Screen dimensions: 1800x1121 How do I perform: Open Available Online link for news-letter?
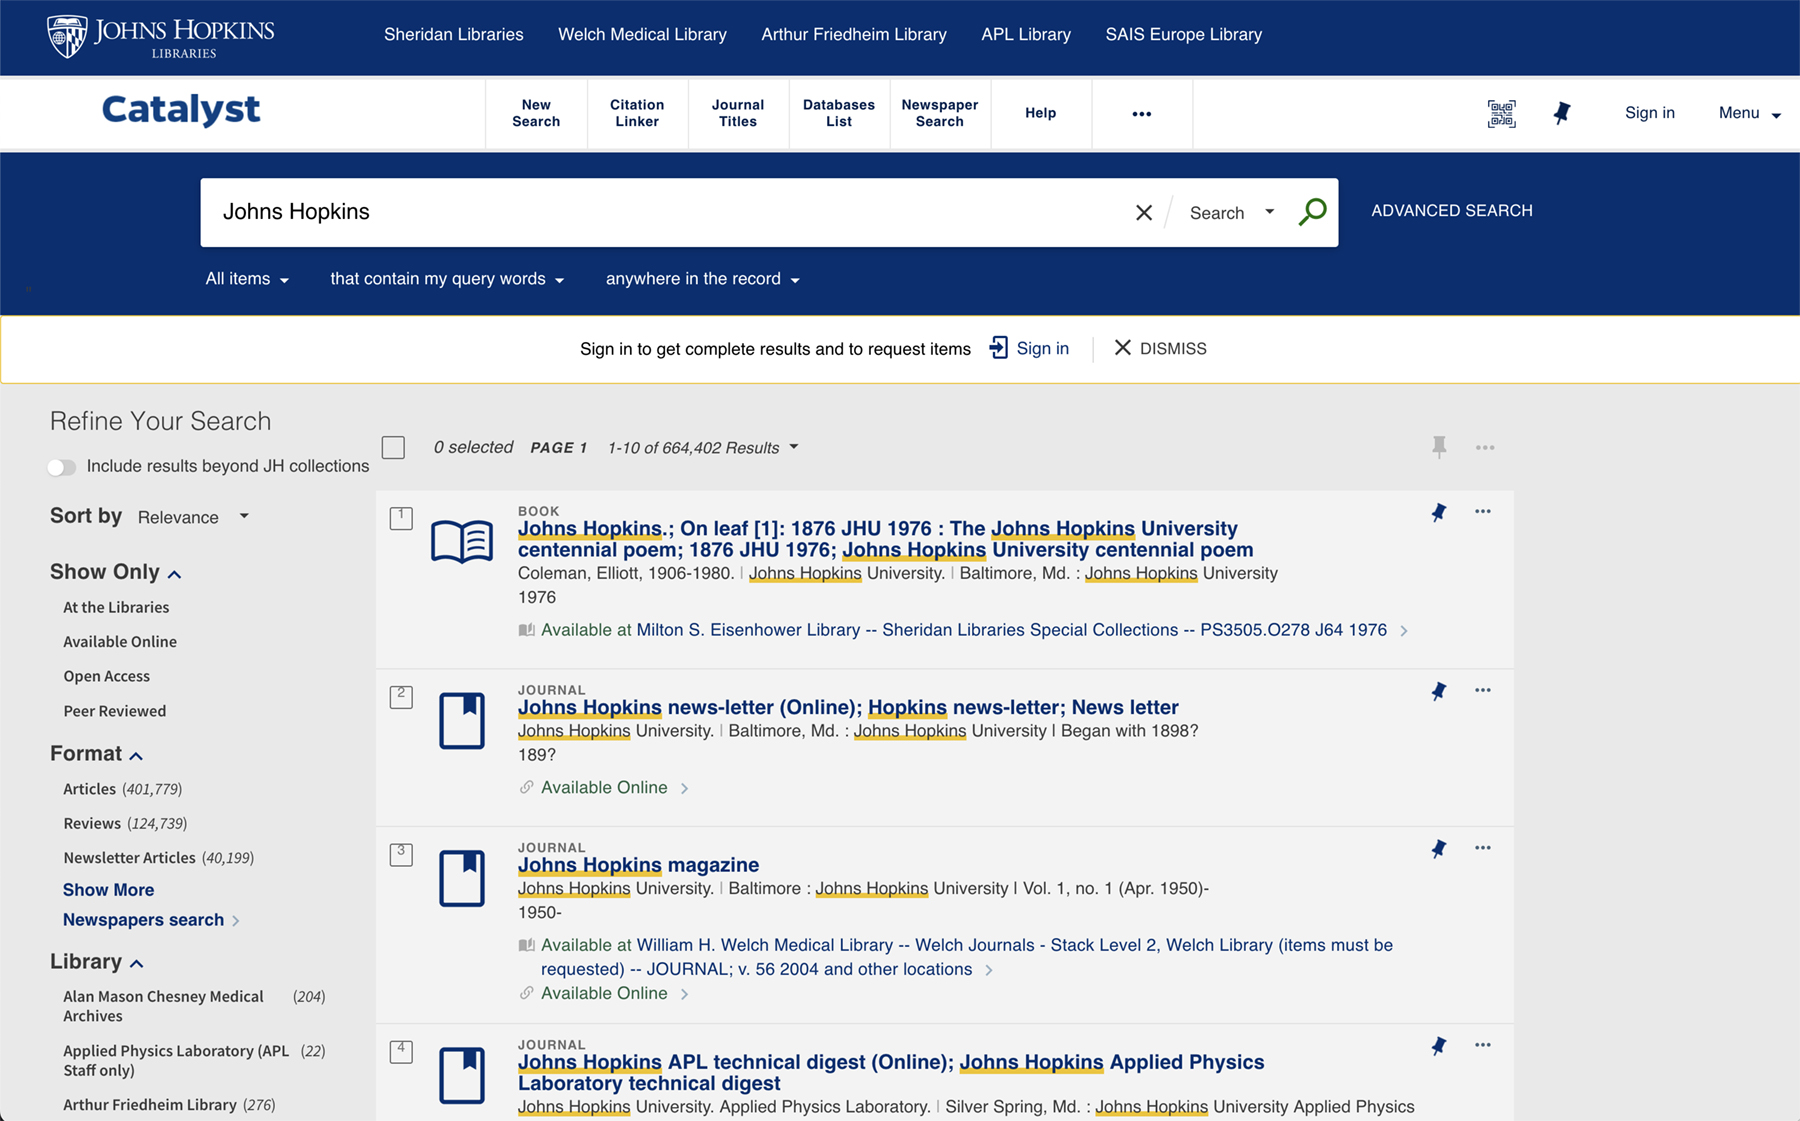pyautogui.click(x=604, y=788)
